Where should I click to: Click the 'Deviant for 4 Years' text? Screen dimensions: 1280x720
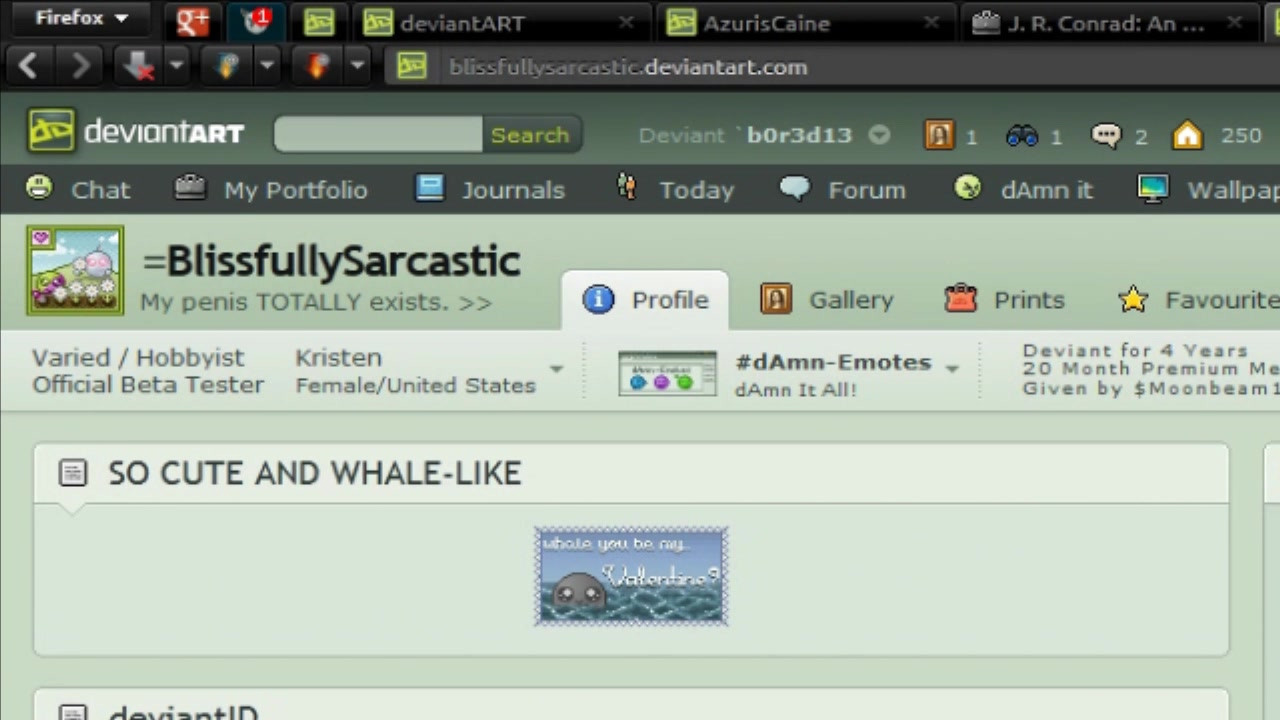(x=1135, y=351)
